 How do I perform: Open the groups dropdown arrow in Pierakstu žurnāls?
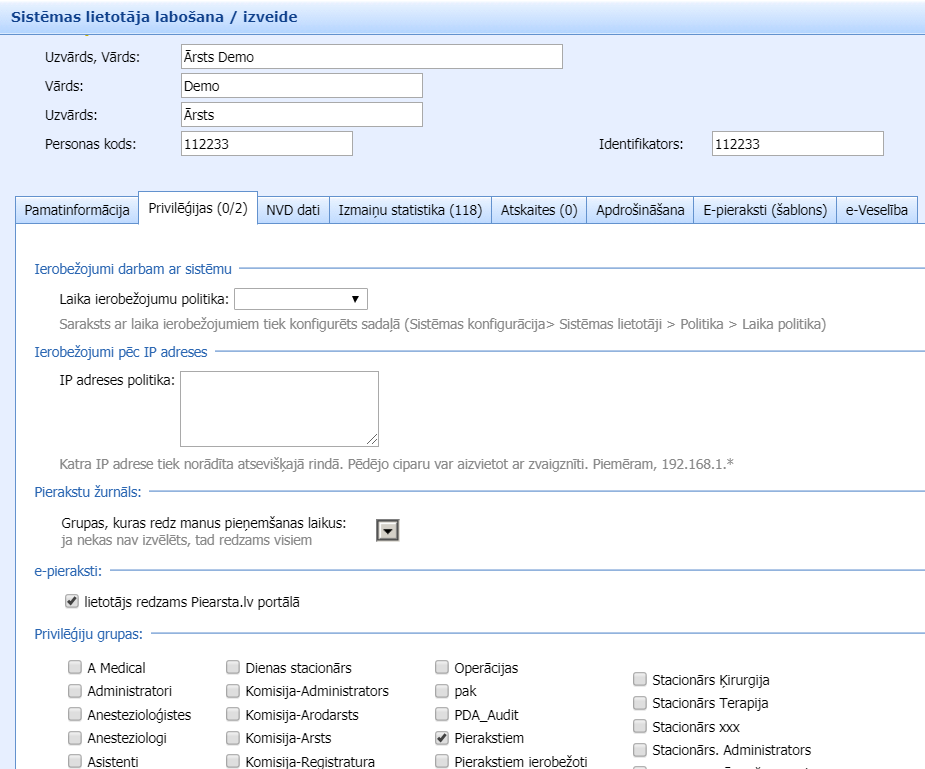click(x=387, y=531)
